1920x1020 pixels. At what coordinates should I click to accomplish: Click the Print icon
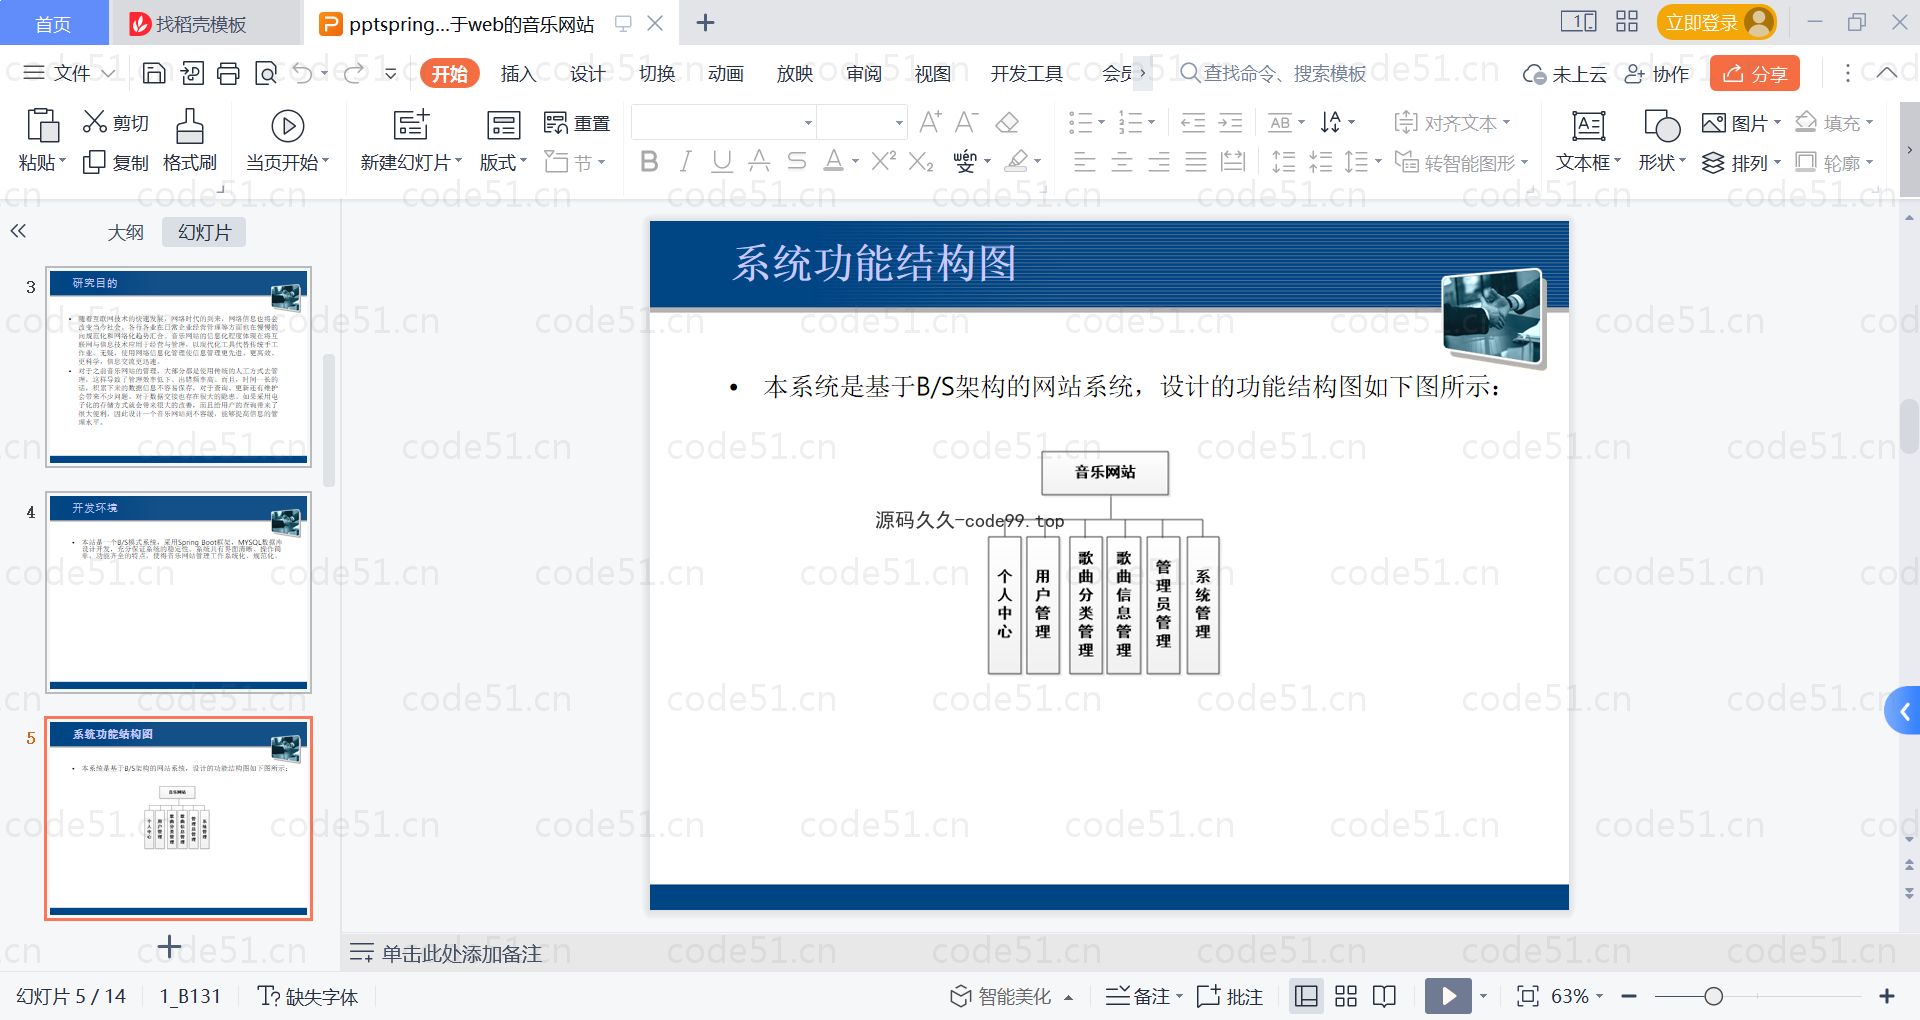coord(229,73)
